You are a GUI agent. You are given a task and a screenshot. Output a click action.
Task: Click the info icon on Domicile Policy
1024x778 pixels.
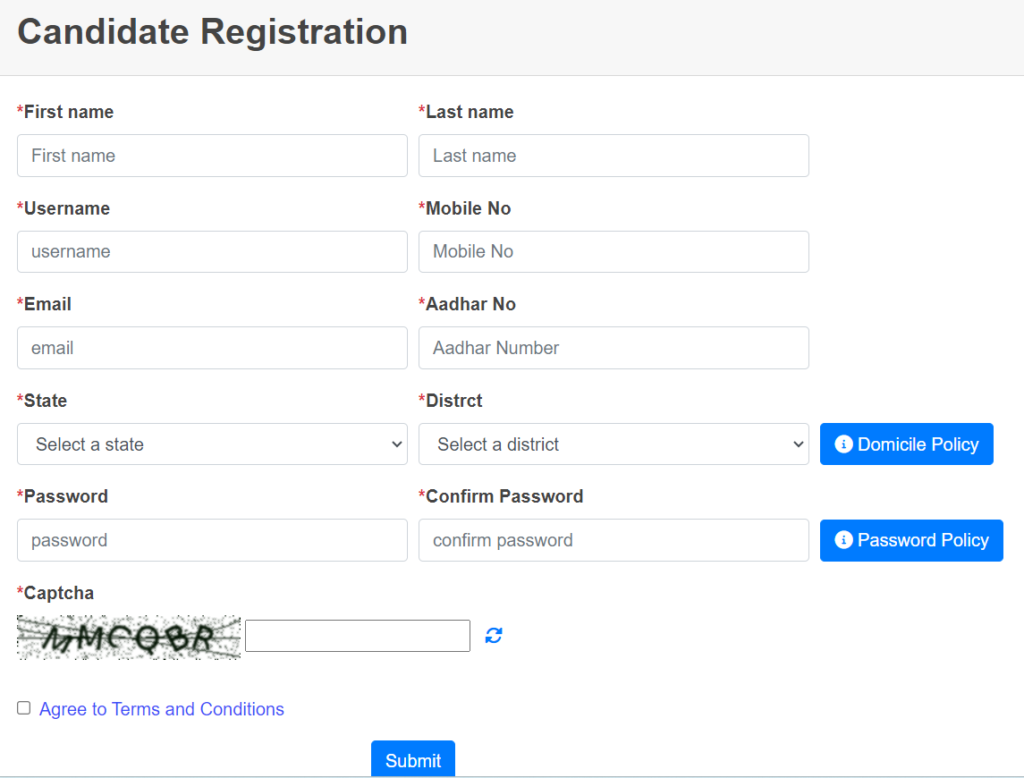coord(843,444)
